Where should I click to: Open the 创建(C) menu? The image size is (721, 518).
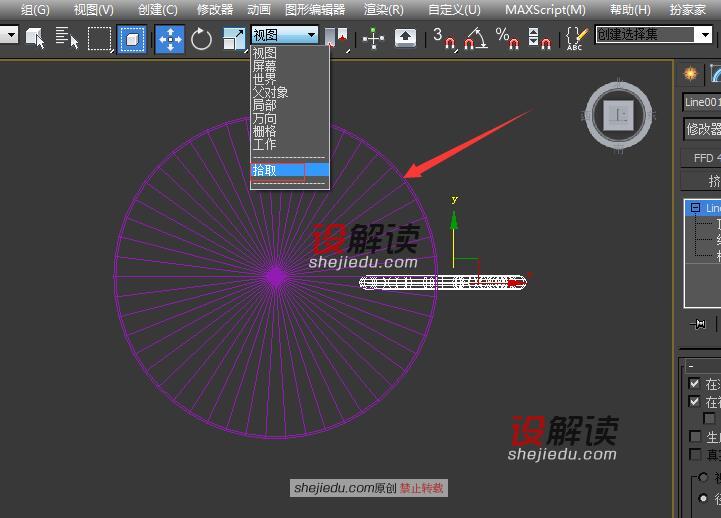pyautogui.click(x=158, y=9)
